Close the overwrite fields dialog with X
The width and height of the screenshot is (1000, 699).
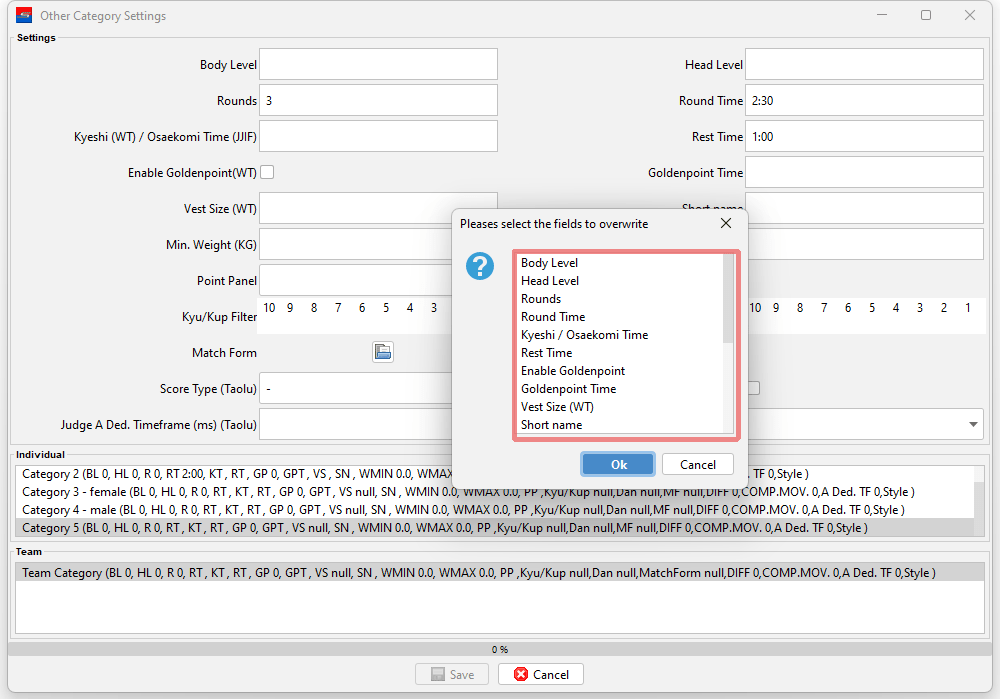[x=726, y=223]
